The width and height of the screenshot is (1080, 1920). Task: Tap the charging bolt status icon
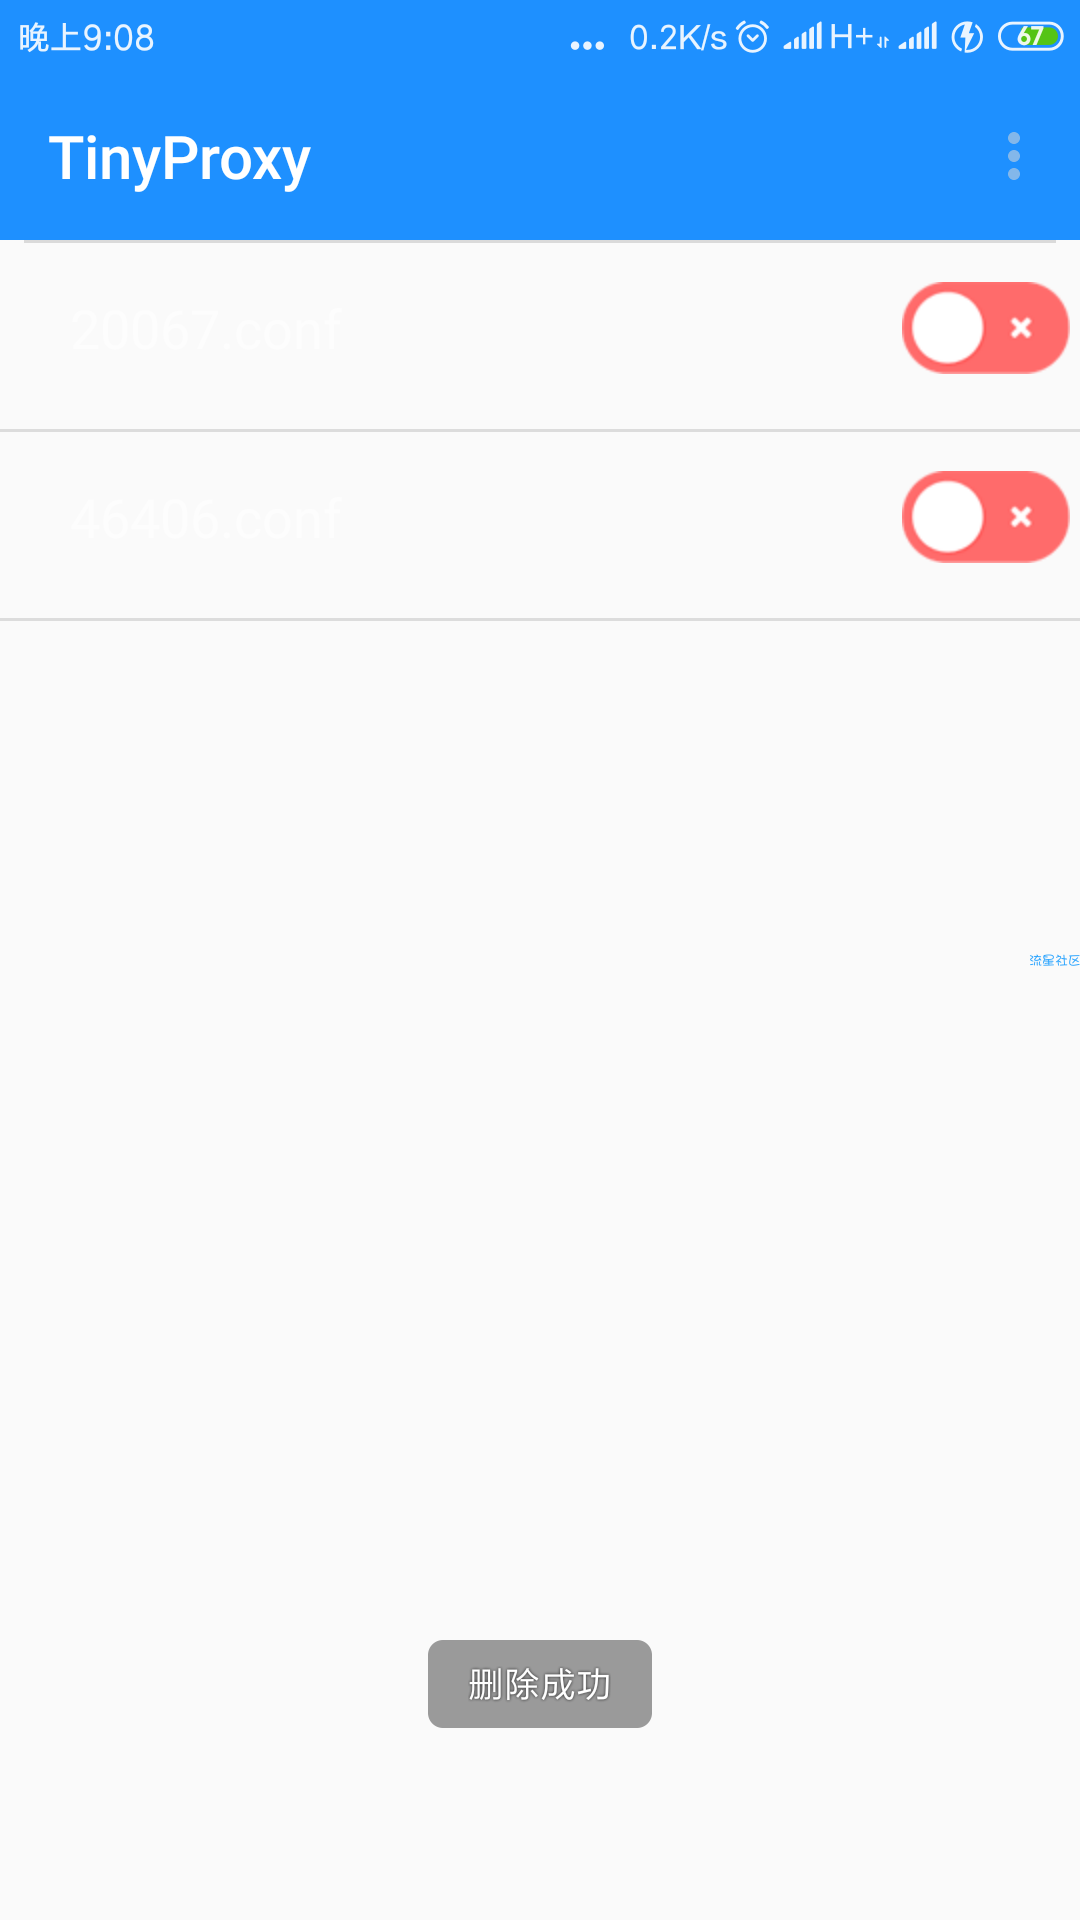[967, 37]
